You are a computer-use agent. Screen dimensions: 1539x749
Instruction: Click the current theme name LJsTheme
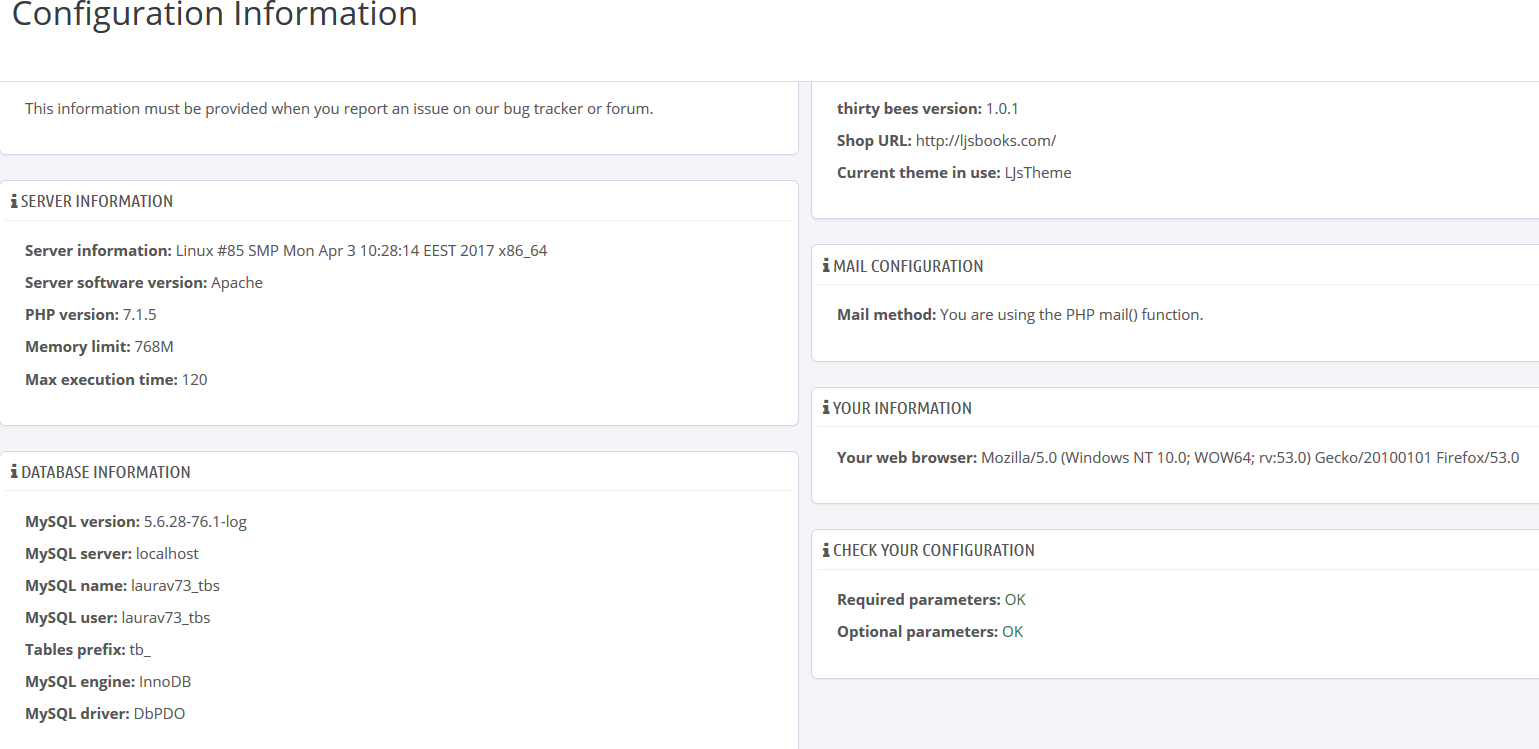pos(1038,172)
